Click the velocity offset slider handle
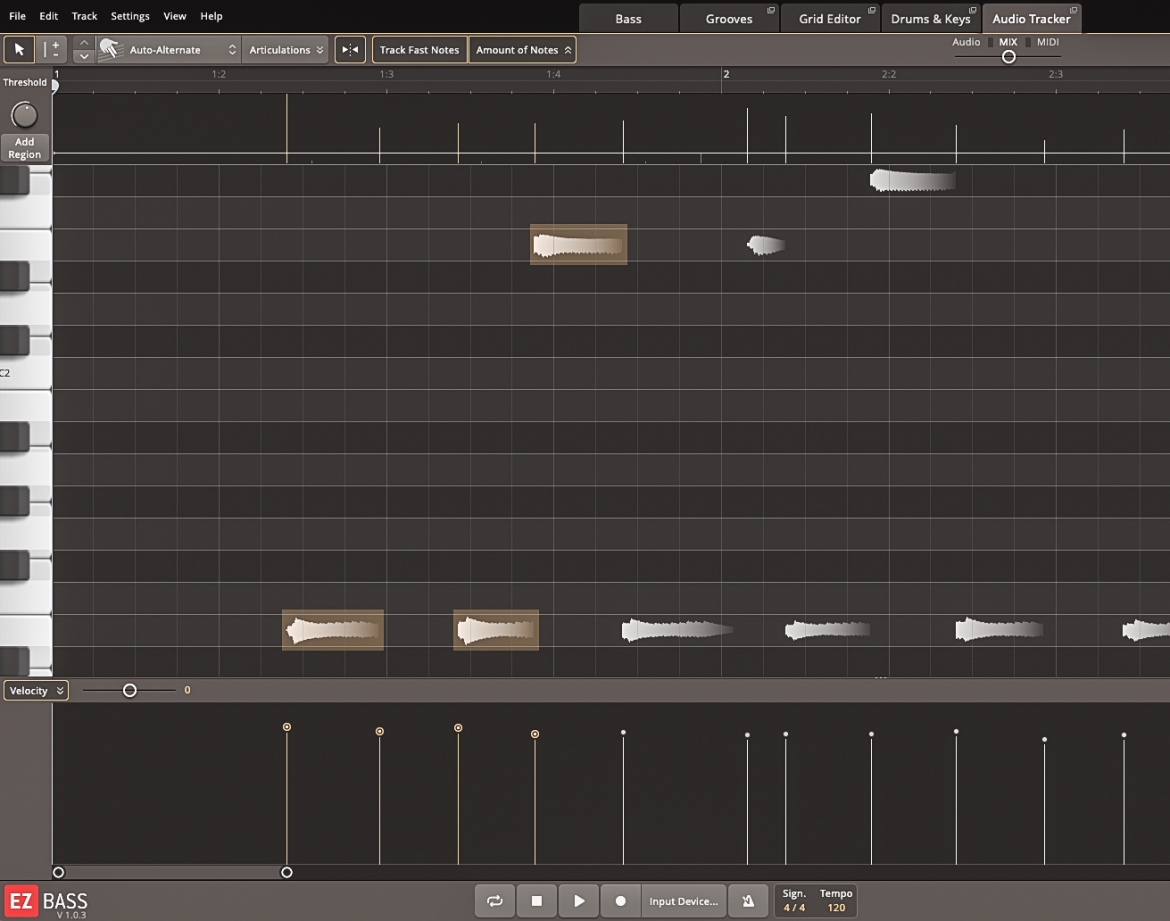 [x=129, y=690]
